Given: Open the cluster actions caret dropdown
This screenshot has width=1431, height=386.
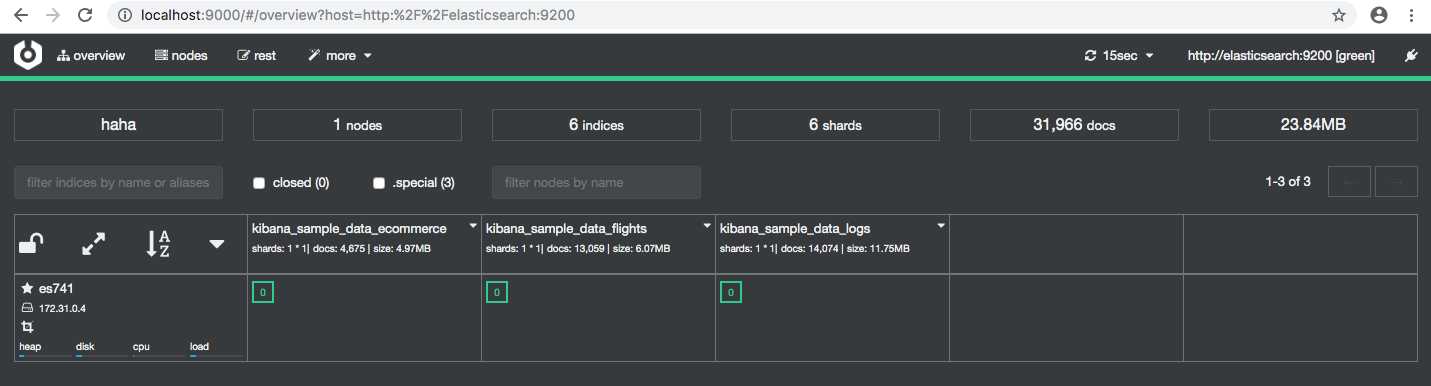Looking at the screenshot, I should pos(217,244).
